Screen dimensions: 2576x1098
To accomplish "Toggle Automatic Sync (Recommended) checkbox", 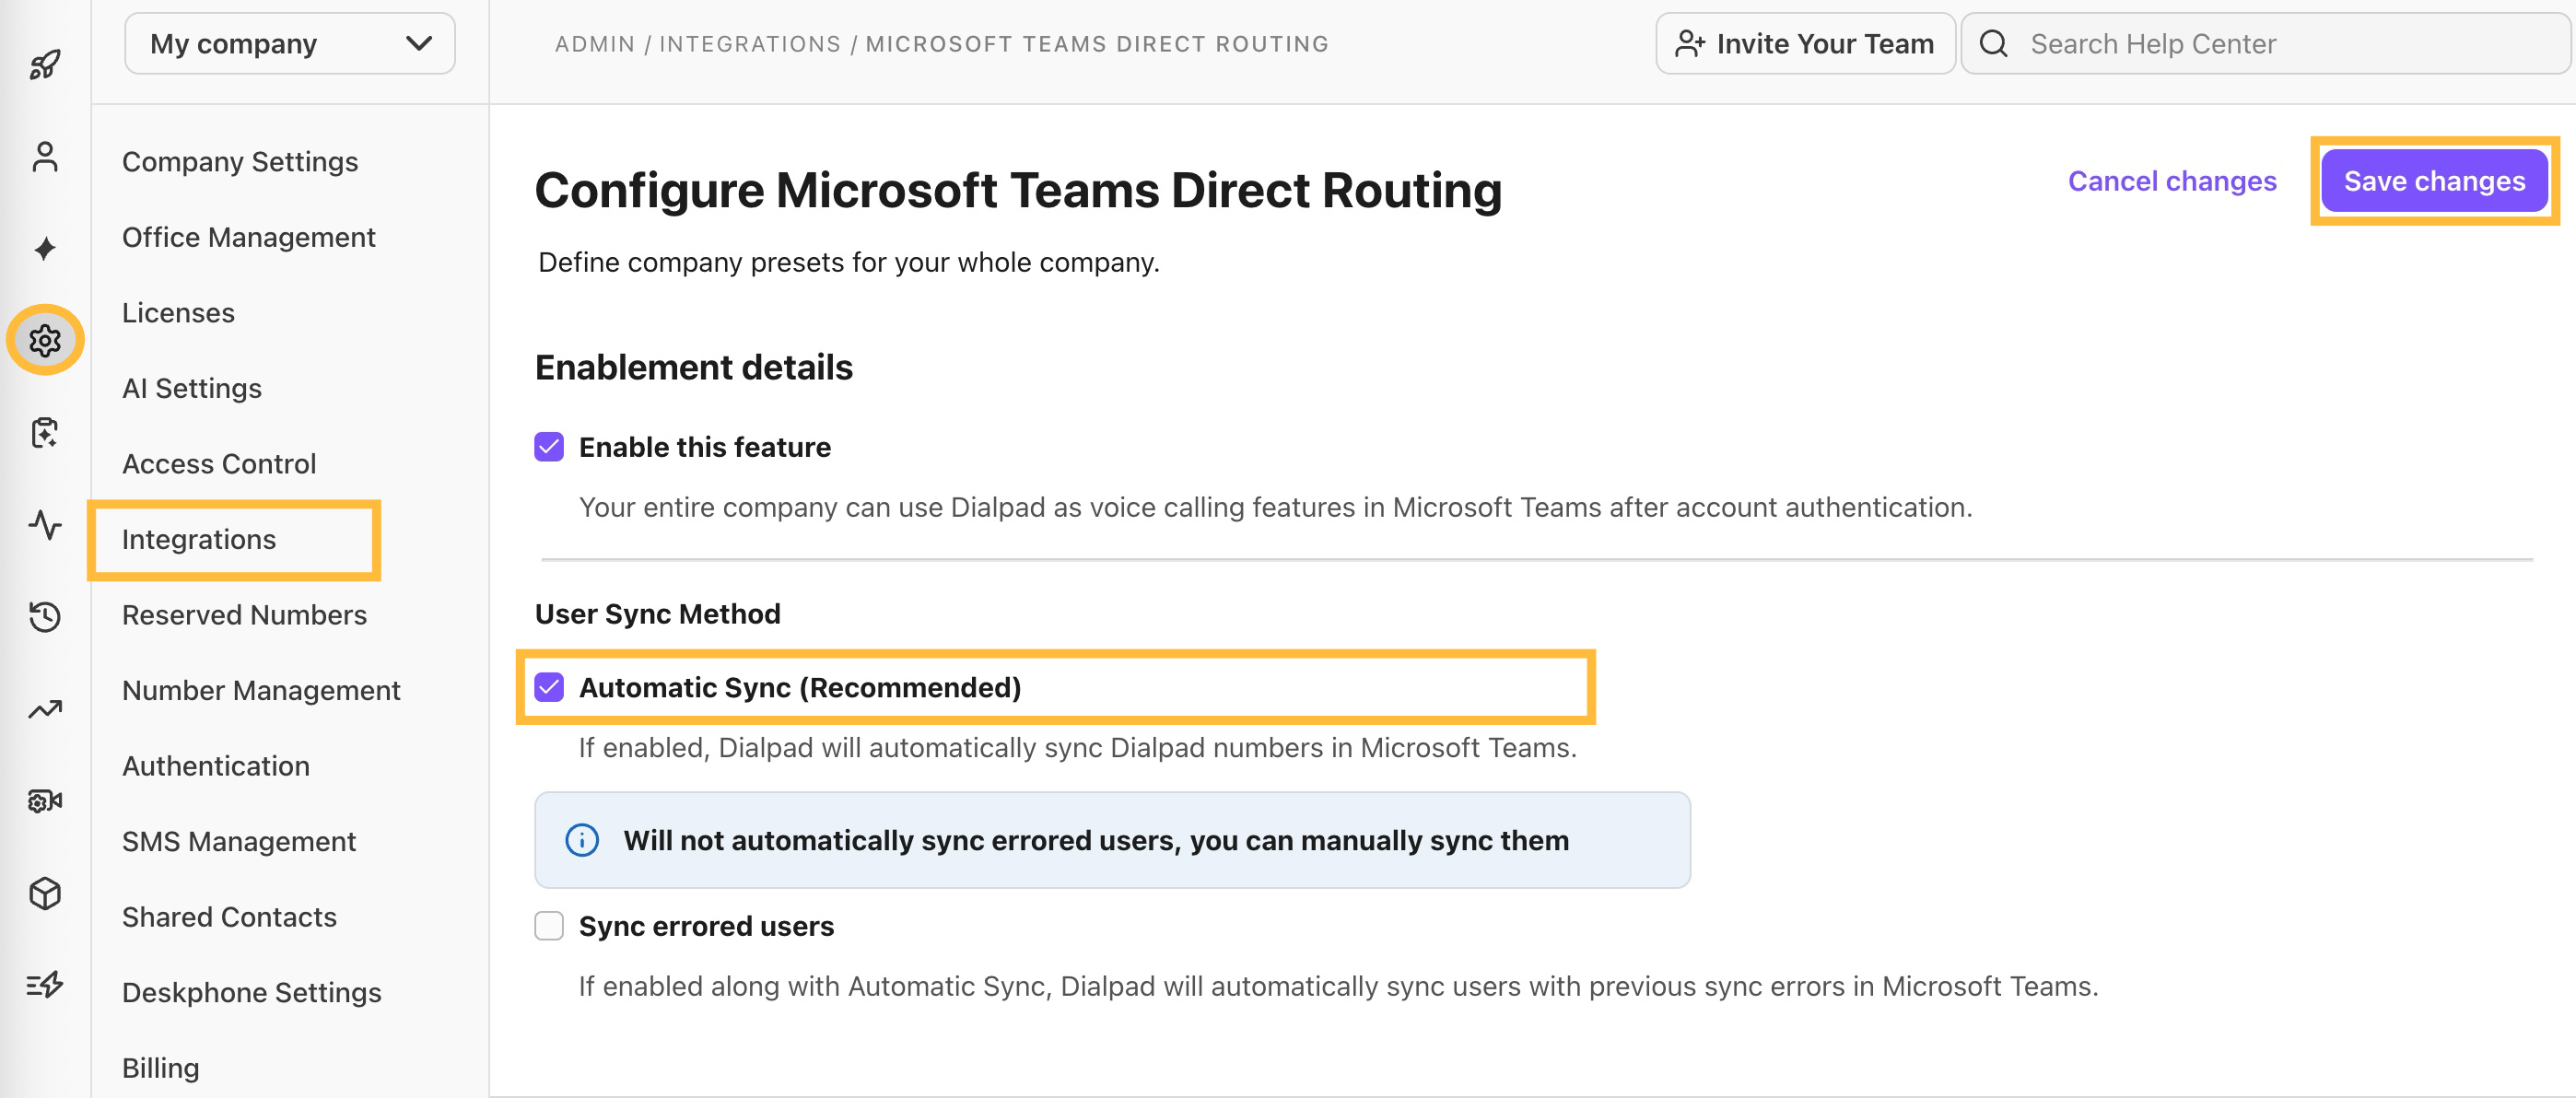I will pos(549,687).
